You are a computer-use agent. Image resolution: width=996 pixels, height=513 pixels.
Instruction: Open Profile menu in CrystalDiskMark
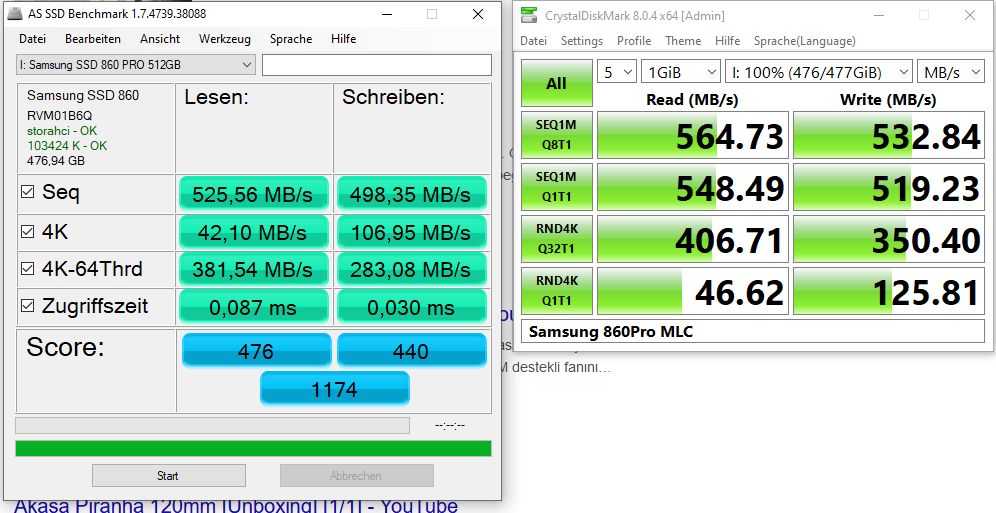point(634,41)
